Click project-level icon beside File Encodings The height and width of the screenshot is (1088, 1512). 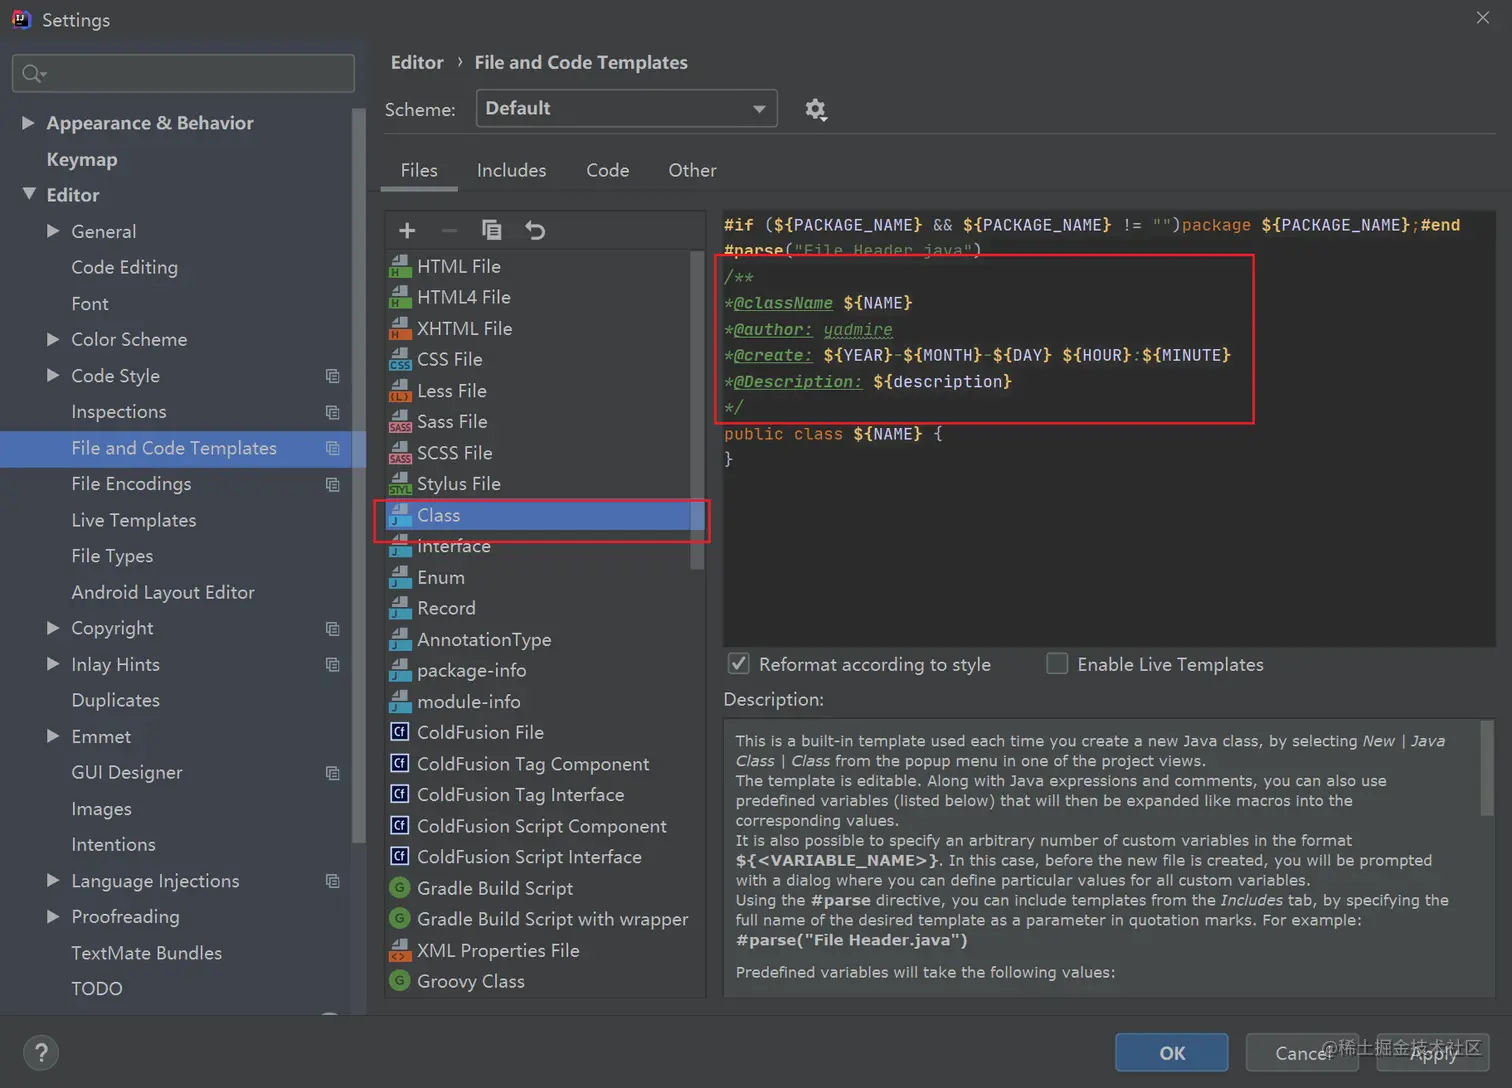point(333,484)
